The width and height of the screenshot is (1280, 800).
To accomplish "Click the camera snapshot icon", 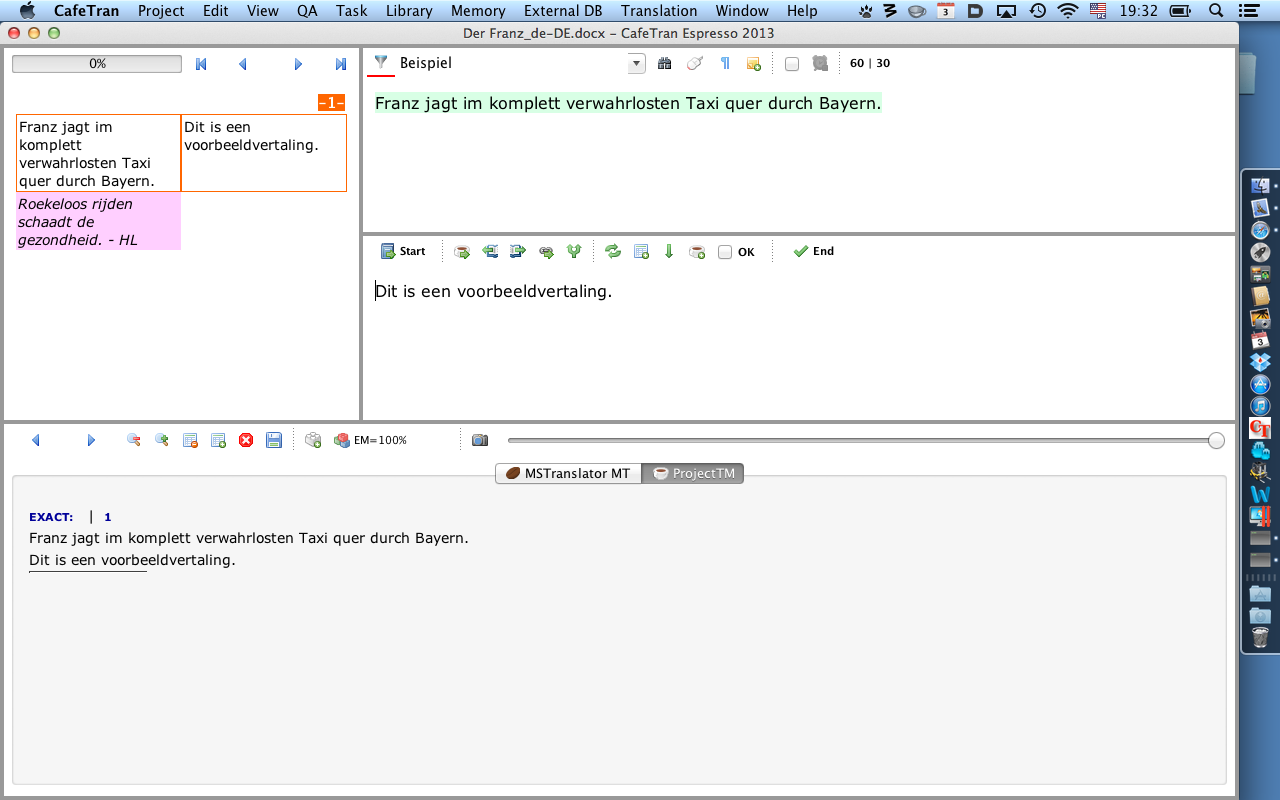I will click(x=480, y=440).
